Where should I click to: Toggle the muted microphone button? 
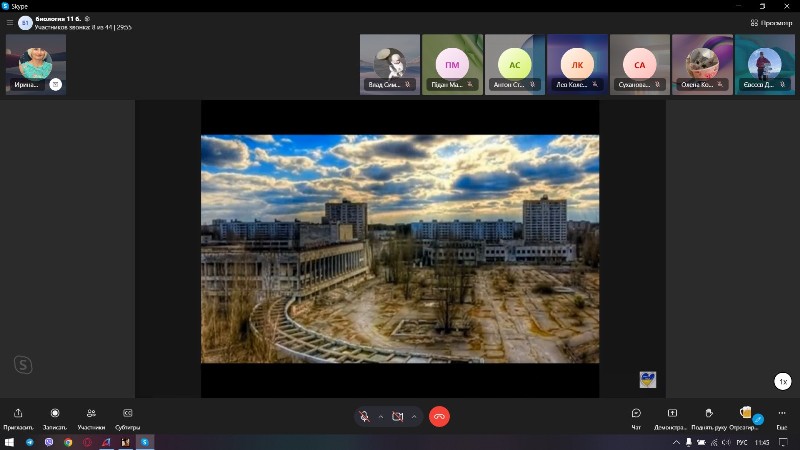pyautogui.click(x=365, y=416)
